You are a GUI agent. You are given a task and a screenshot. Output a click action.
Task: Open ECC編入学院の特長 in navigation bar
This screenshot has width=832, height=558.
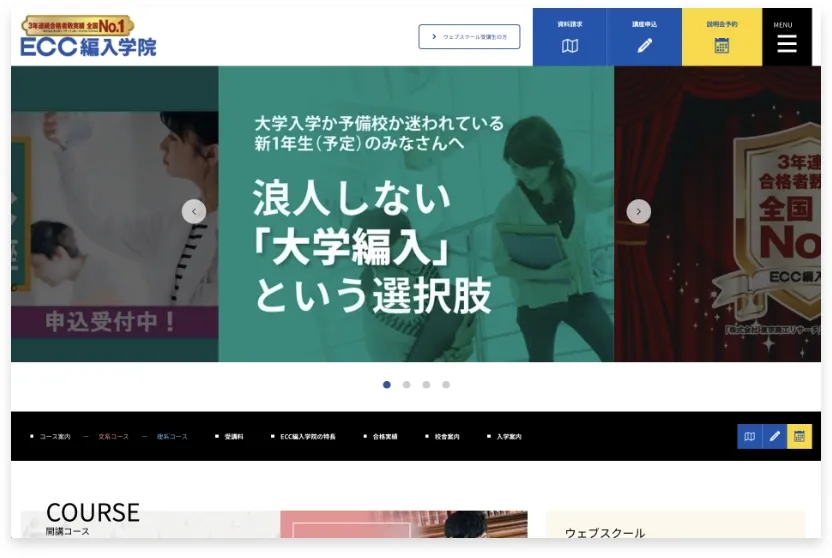308,437
